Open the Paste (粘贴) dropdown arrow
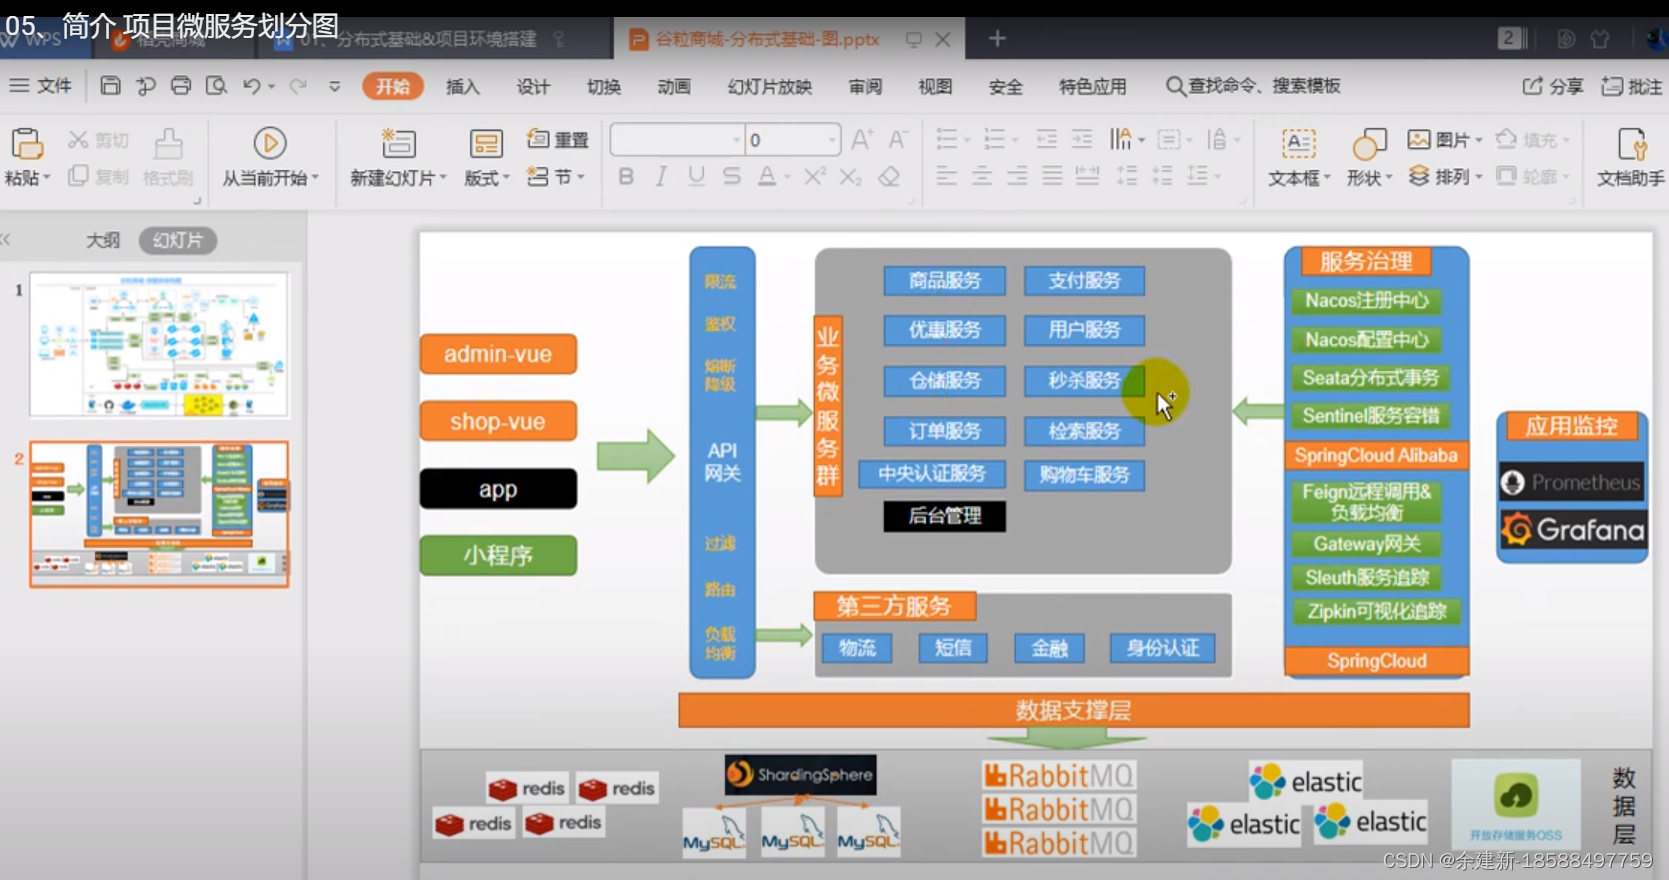The image size is (1669, 880). [x=47, y=178]
